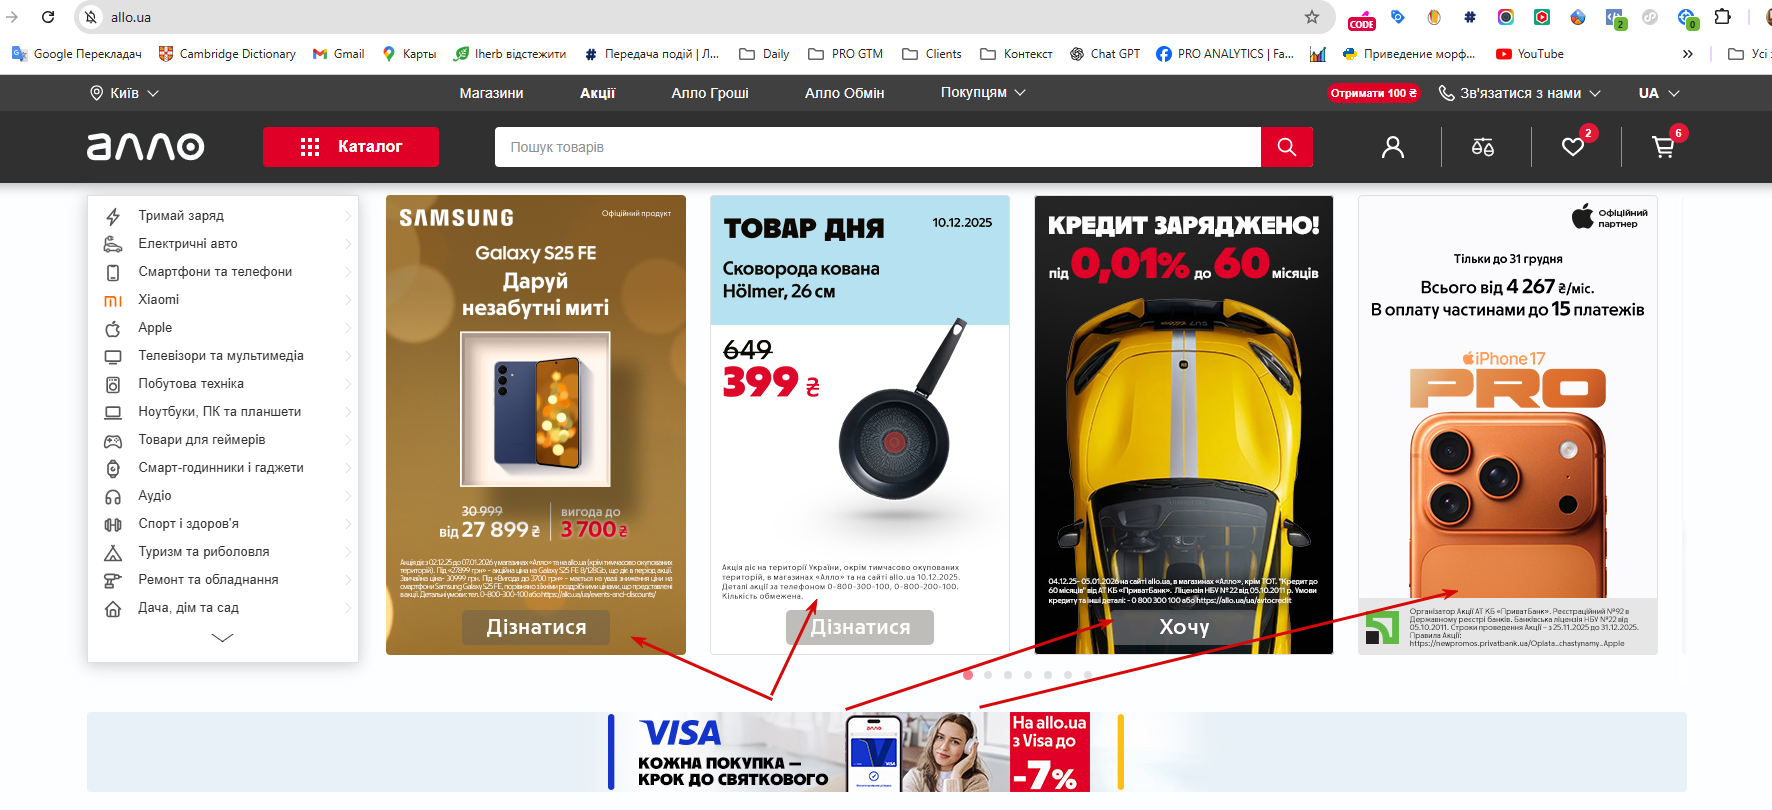Viewport: 1772px width, 810px height.
Task: Open the Extensions puzzle icon
Action: click(x=1722, y=17)
